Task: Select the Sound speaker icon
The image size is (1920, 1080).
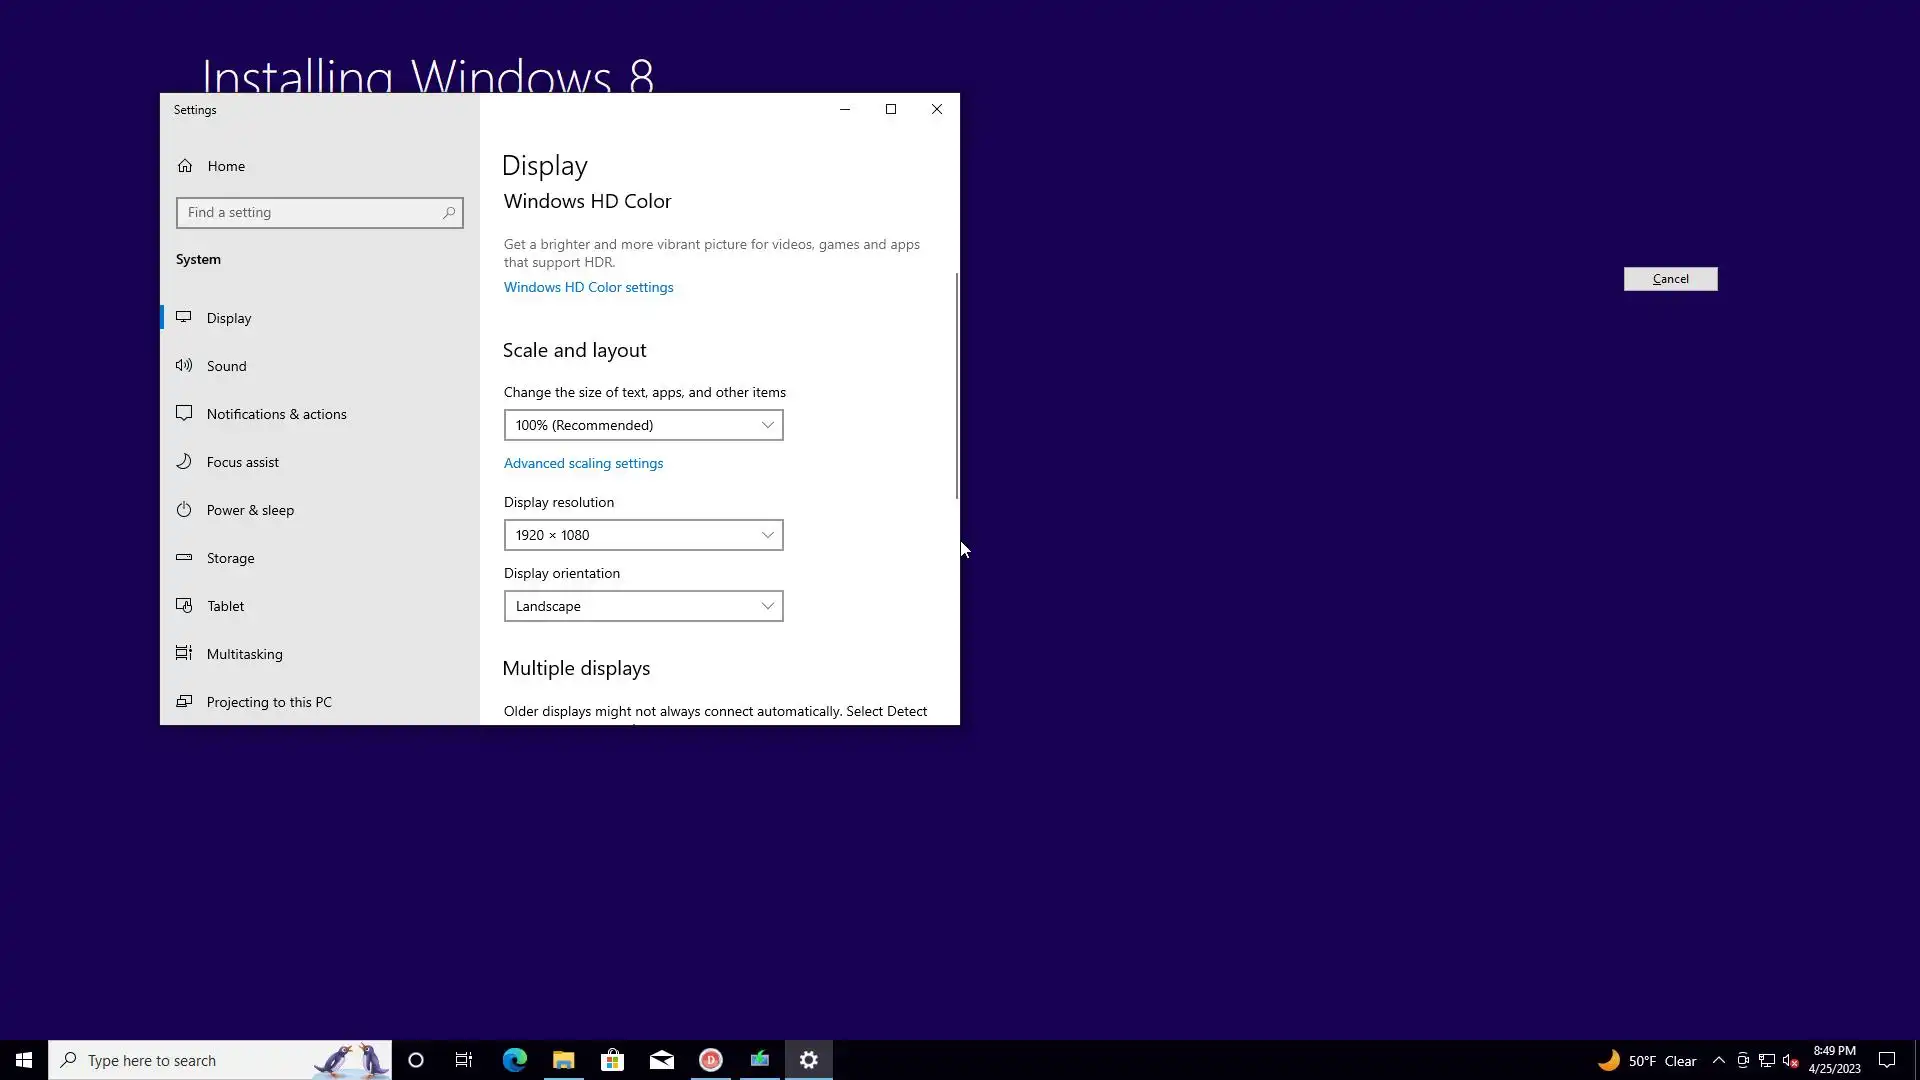Action: (184, 365)
